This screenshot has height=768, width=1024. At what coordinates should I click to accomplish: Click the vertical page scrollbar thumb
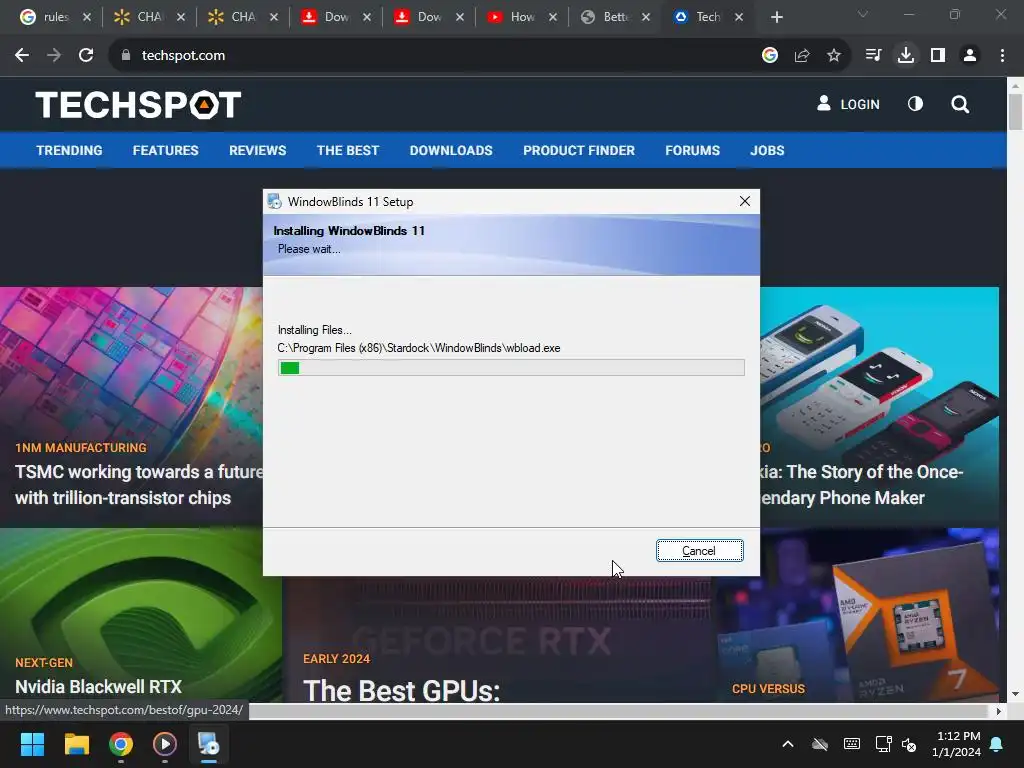coord(1016,112)
